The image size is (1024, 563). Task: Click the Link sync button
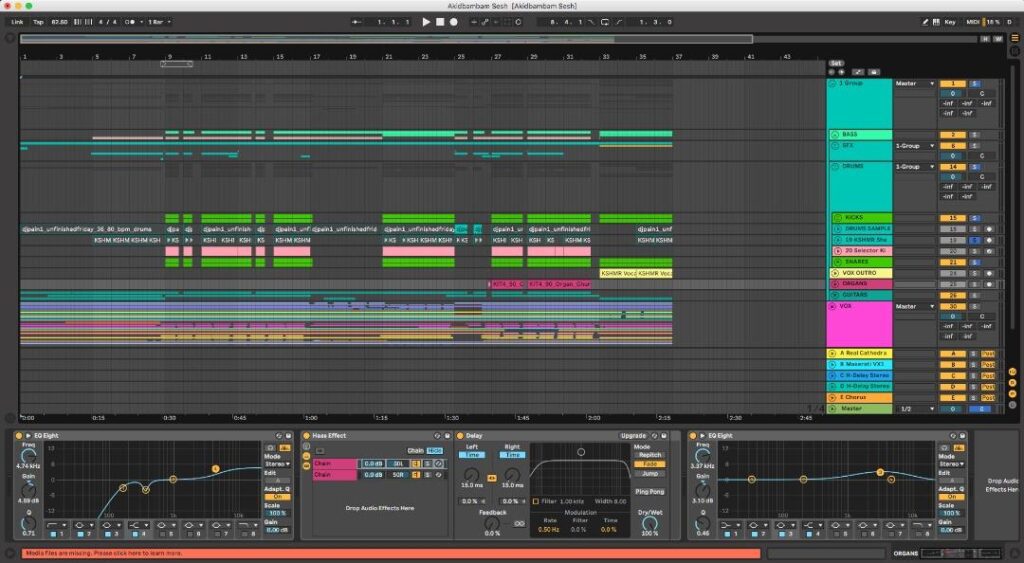point(17,21)
